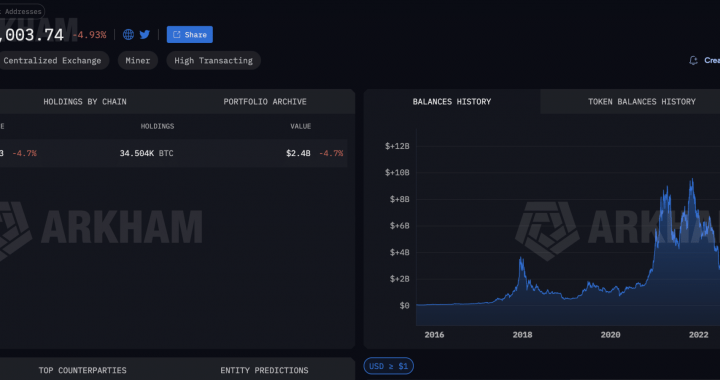Click the blue Share button
The image size is (720, 380).
(x=190, y=34)
